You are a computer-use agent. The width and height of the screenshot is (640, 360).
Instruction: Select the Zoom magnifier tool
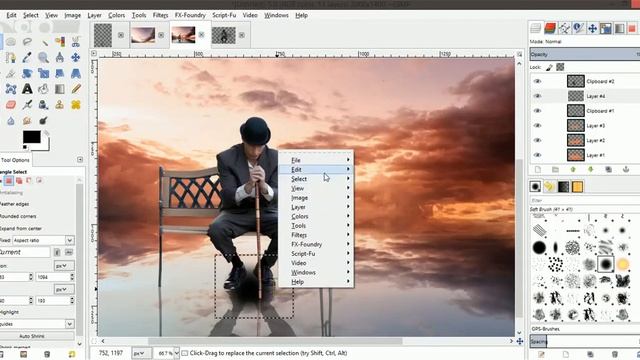pyautogui.click(x=43, y=58)
